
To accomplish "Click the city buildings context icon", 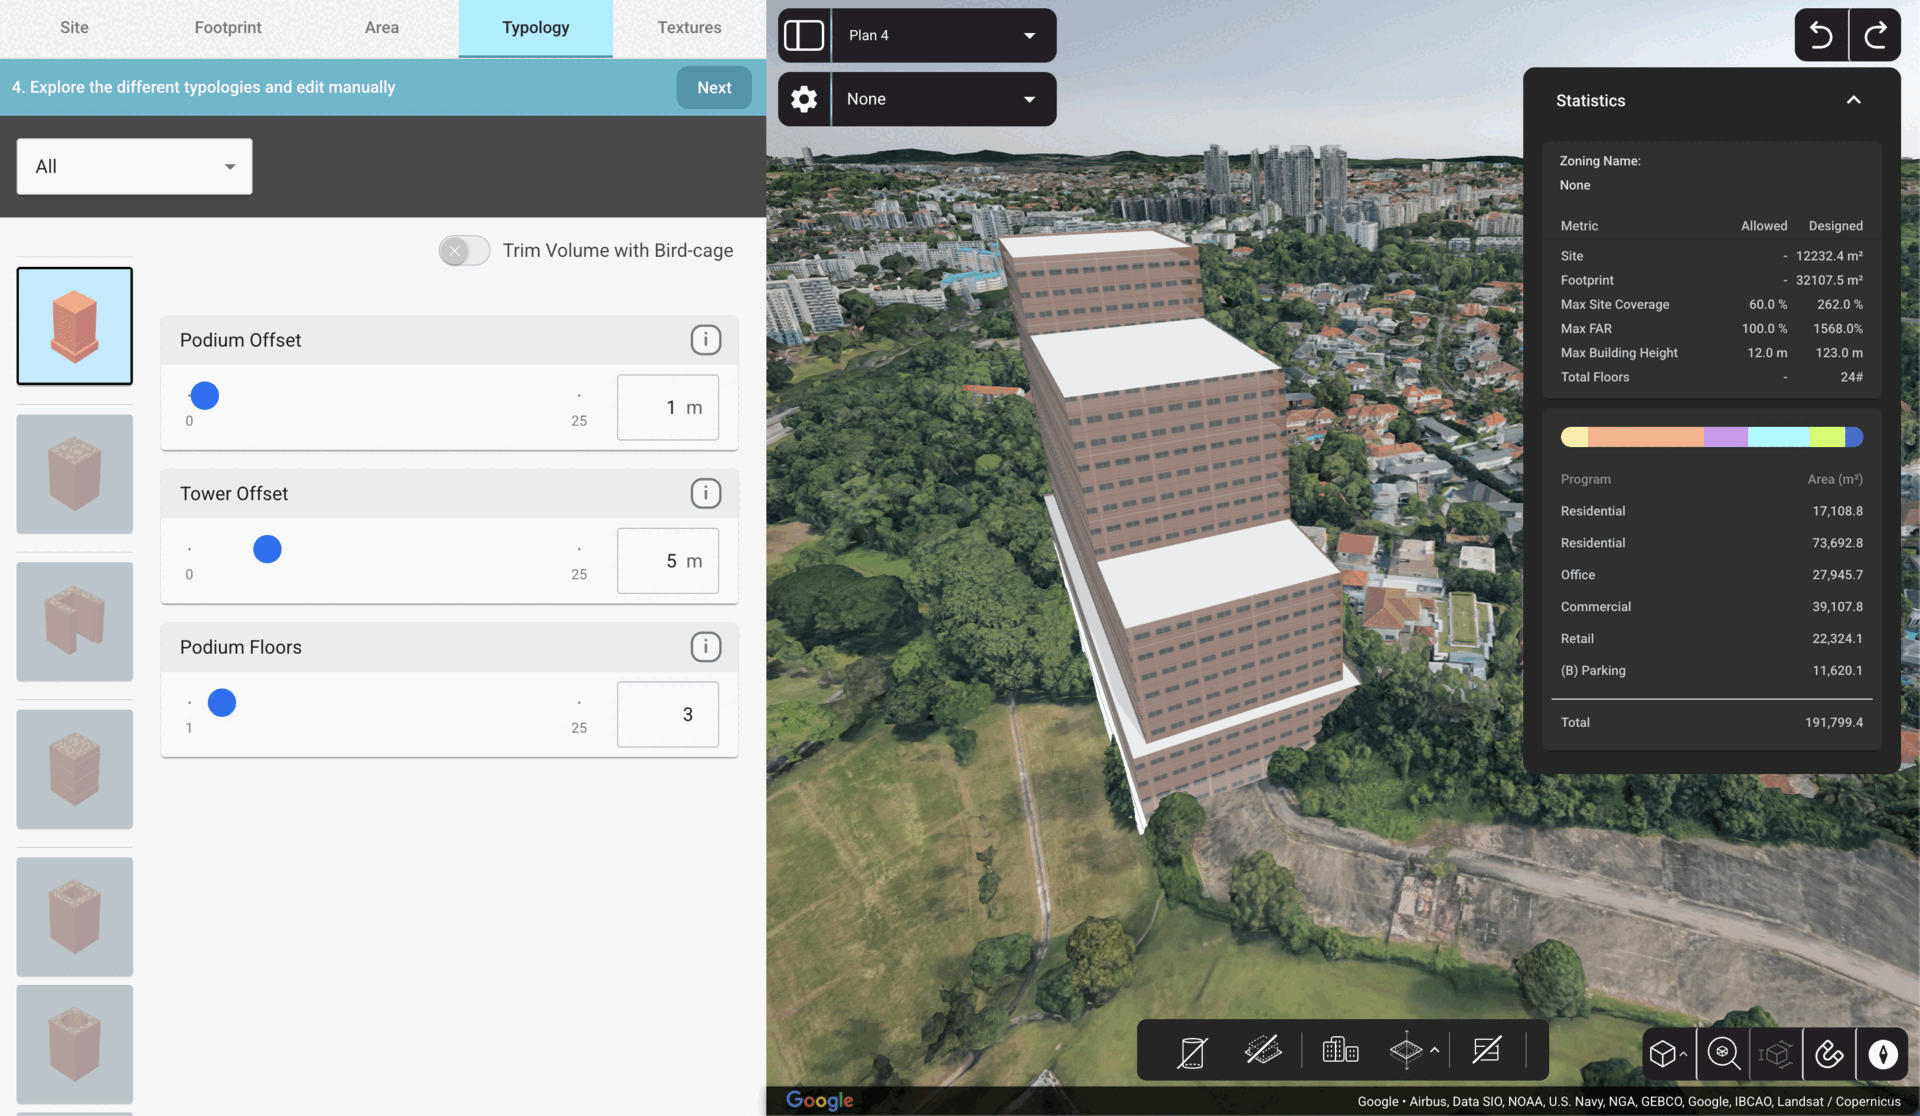I will [x=1340, y=1050].
